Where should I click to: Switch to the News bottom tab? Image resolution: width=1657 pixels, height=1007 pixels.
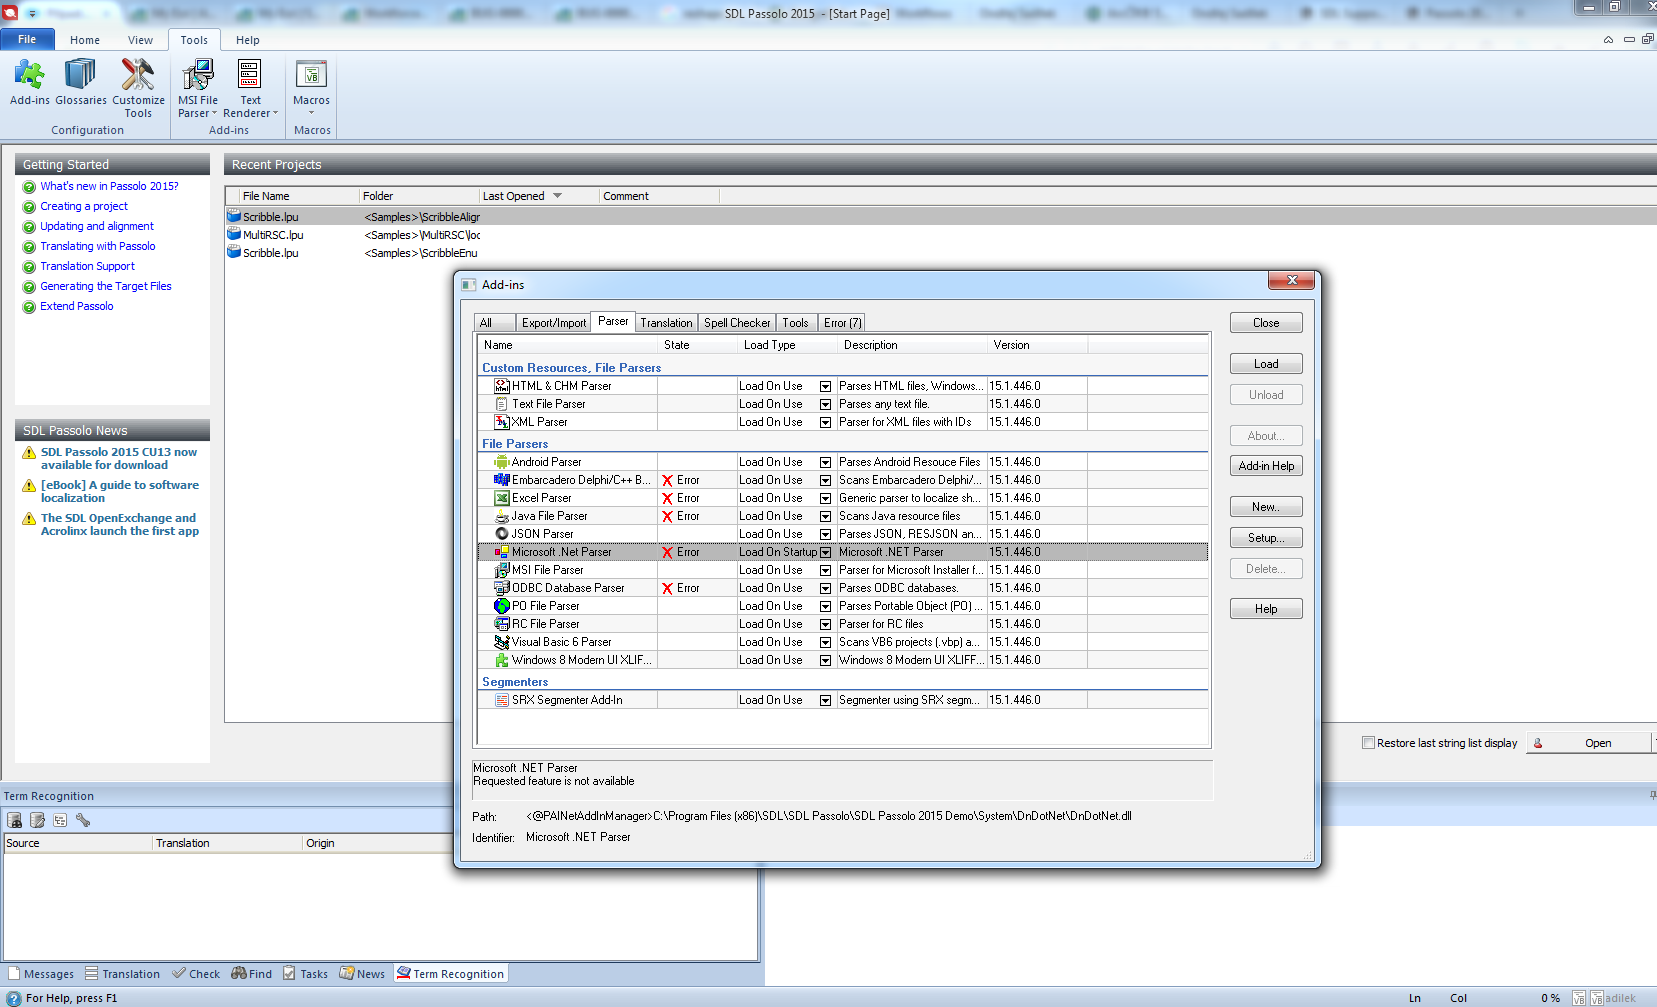pos(362,974)
